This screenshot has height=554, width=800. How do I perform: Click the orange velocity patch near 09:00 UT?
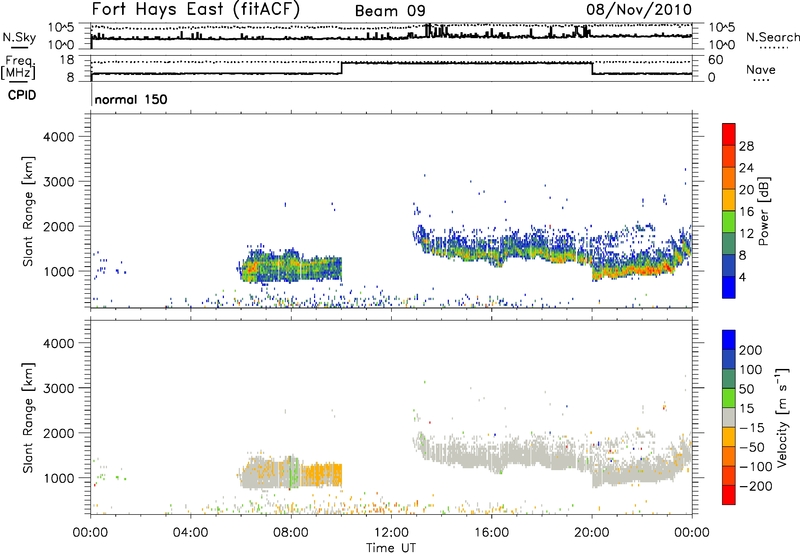pos(322,474)
